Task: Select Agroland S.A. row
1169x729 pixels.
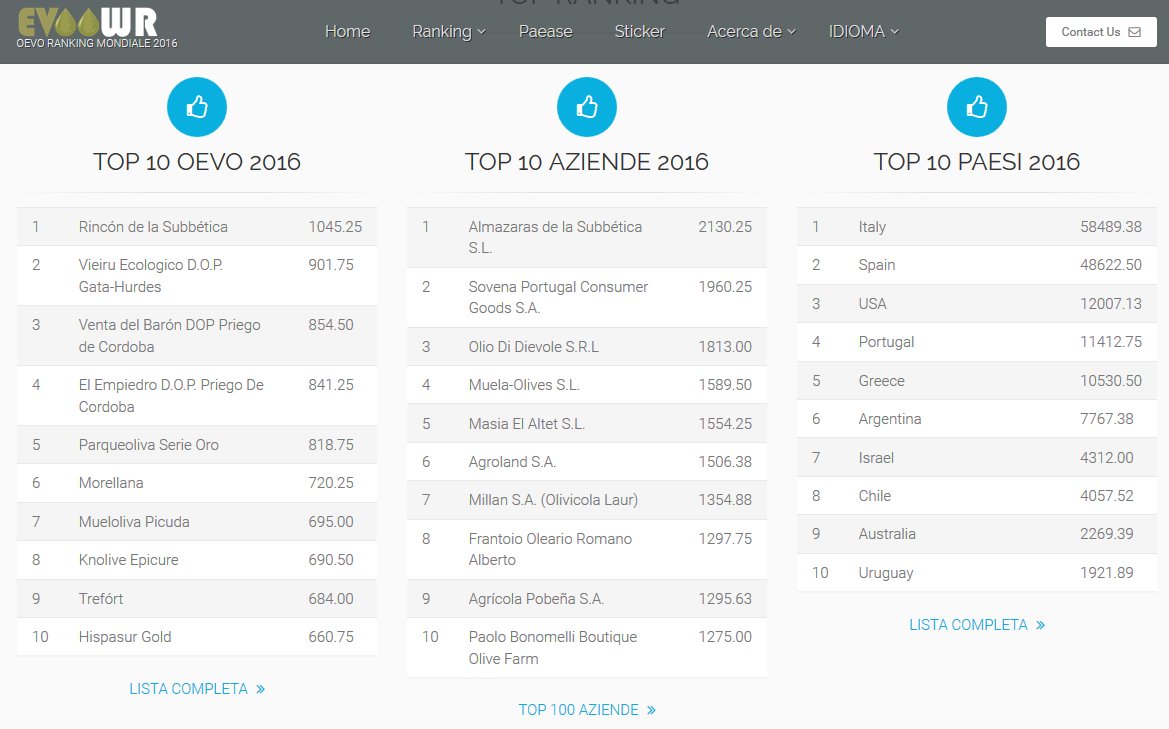Action: click(x=587, y=462)
